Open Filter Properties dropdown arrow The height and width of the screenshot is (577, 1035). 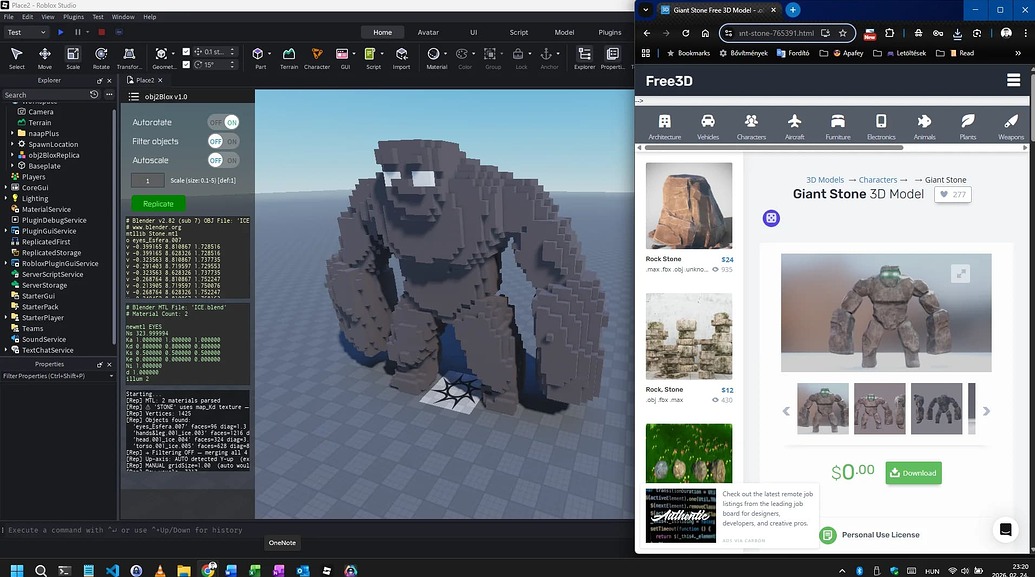tap(111, 376)
